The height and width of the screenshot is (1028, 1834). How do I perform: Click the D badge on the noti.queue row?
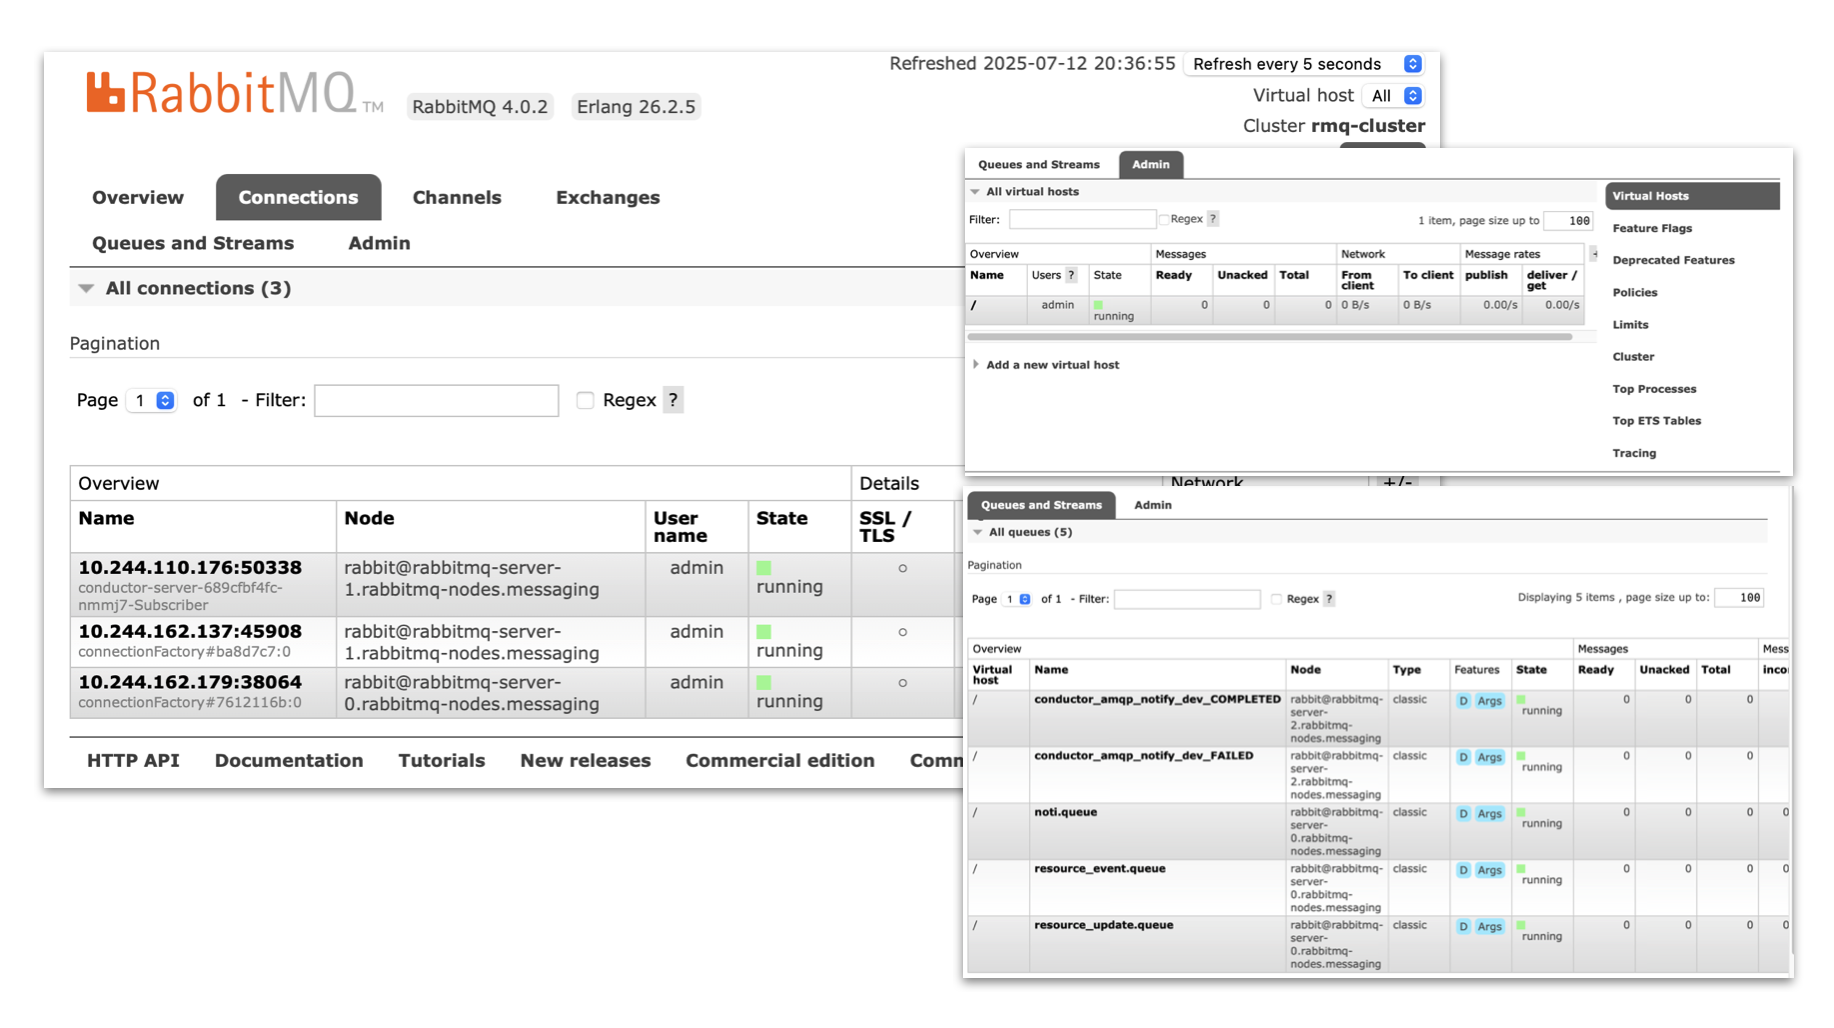pyautogui.click(x=1463, y=814)
